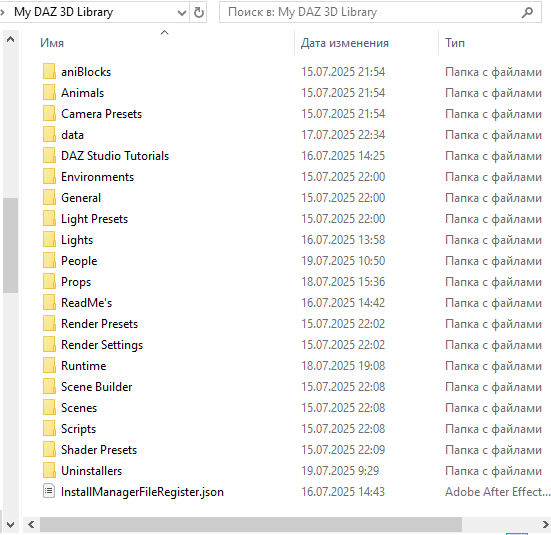This screenshot has height=535, width=551.
Task: Click the Animals folder icon
Action: [49, 92]
